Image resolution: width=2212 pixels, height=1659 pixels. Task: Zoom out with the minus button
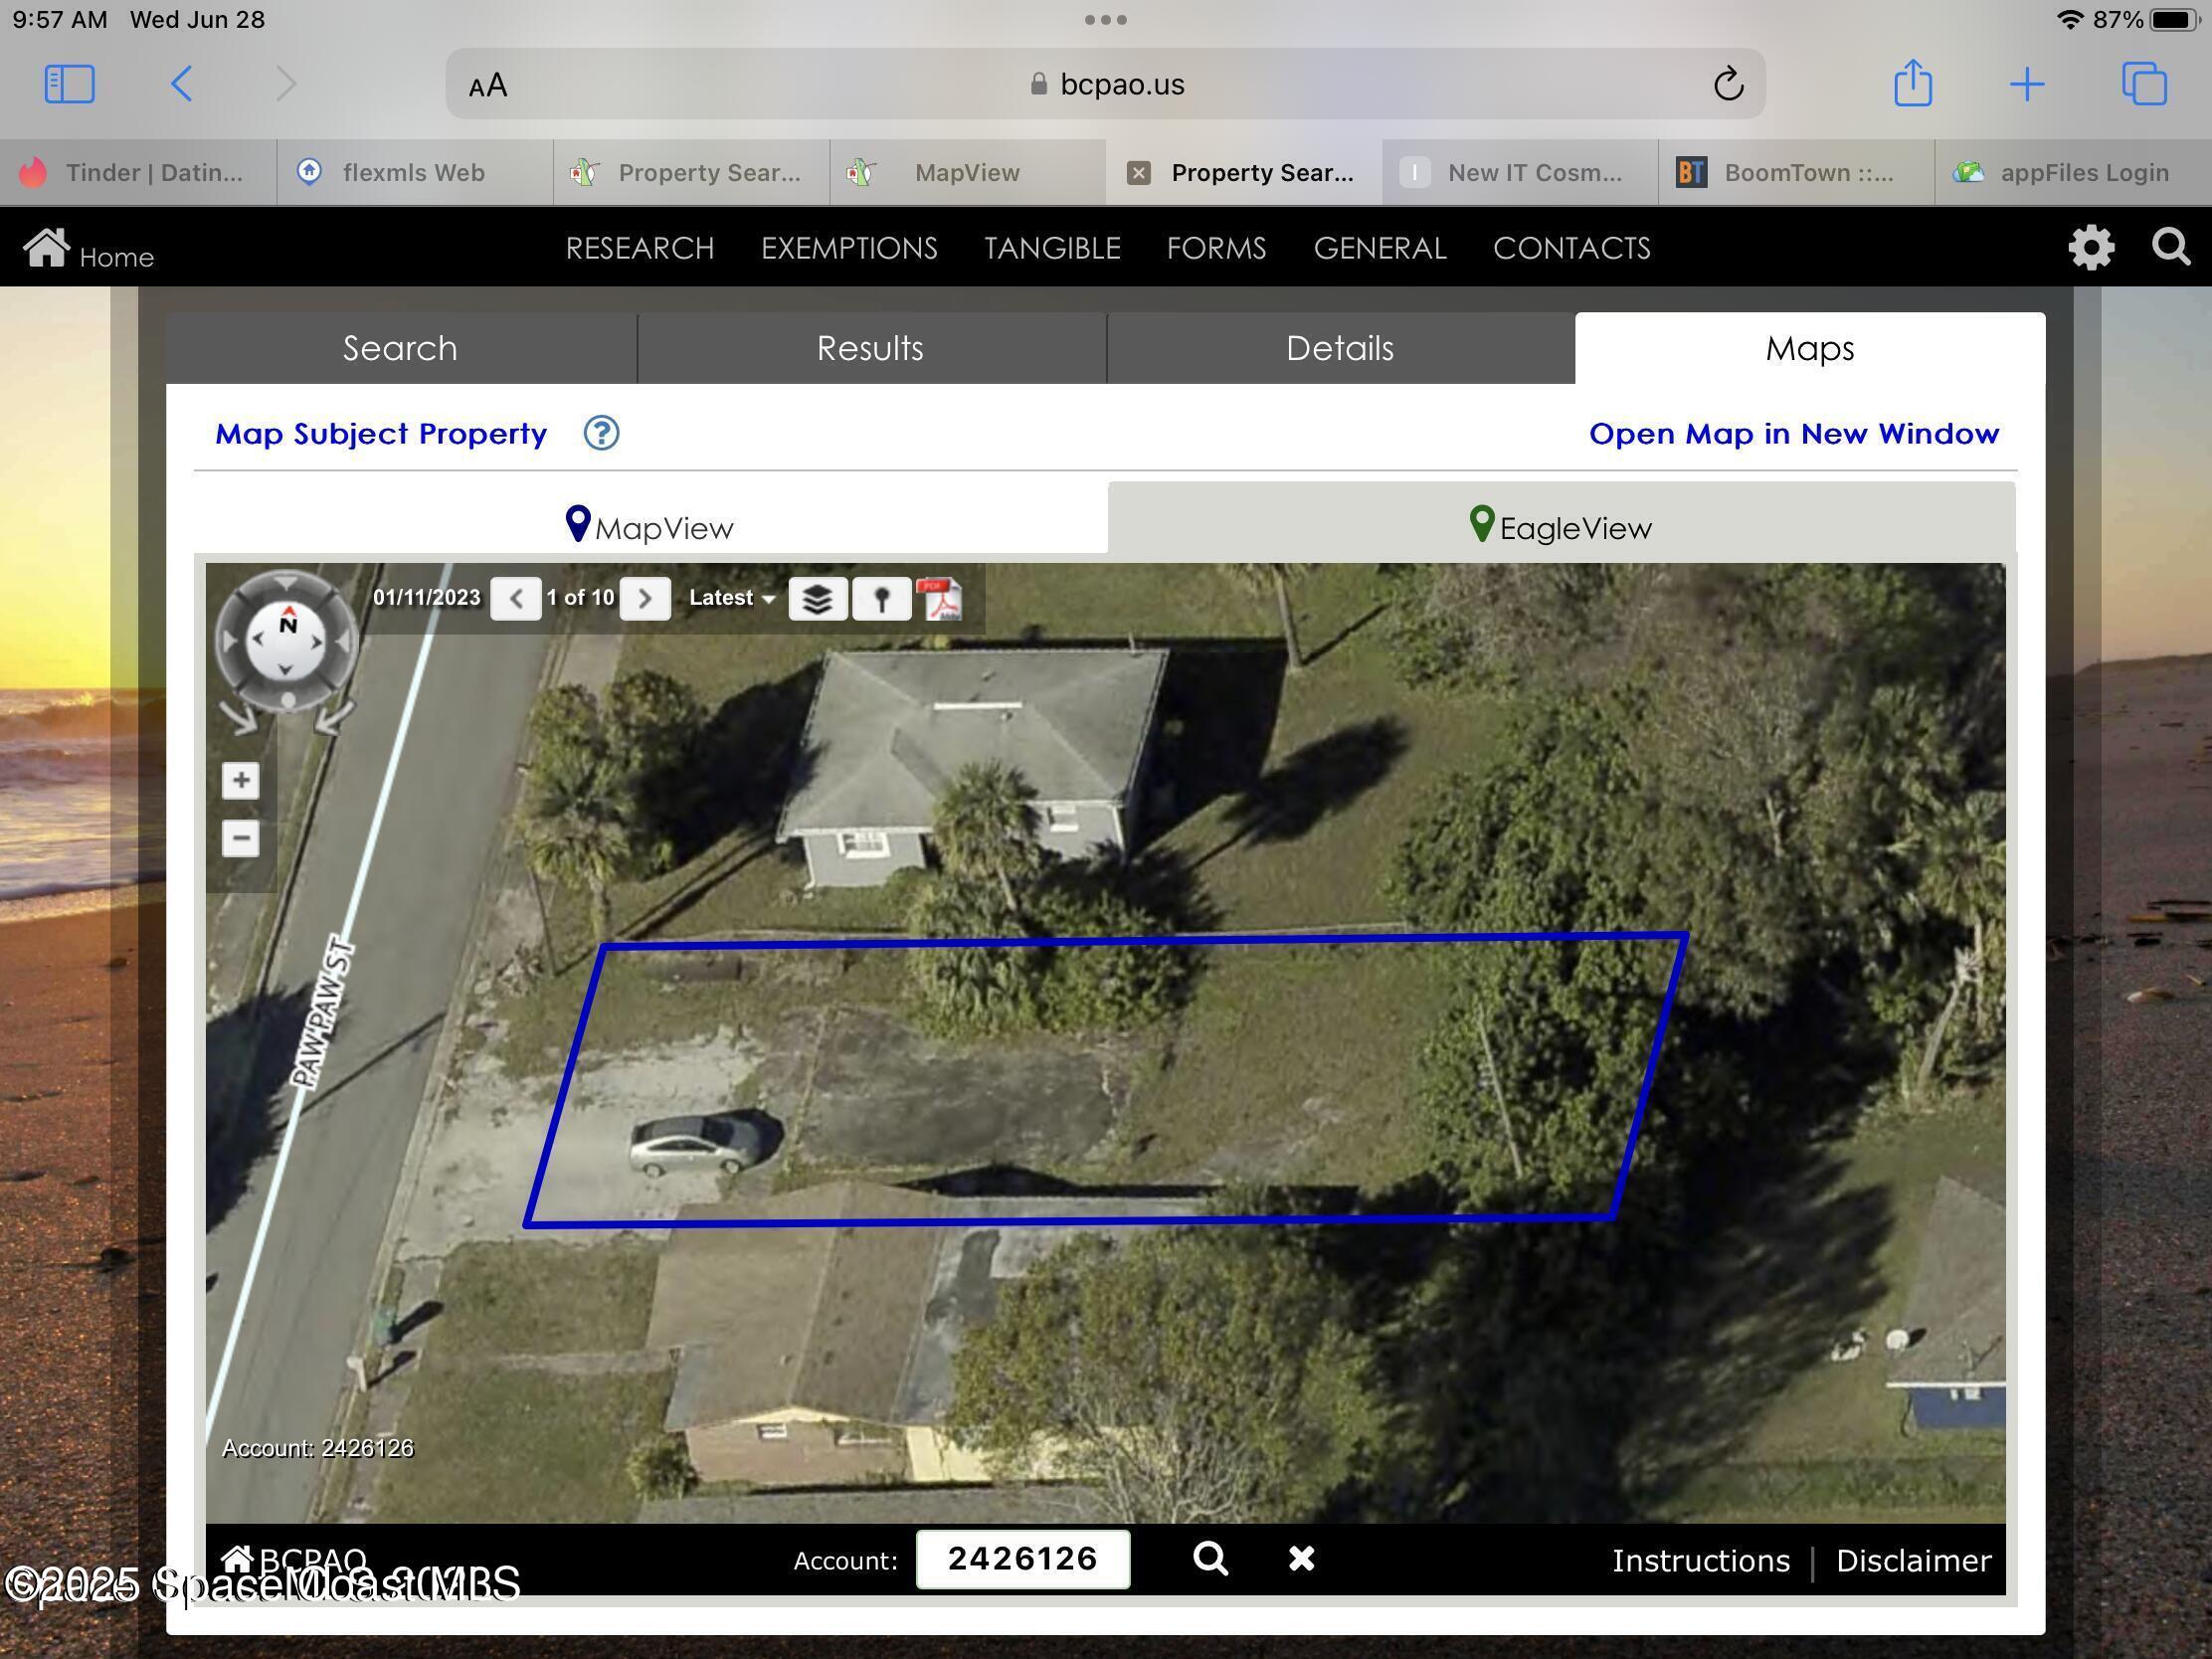[240, 838]
